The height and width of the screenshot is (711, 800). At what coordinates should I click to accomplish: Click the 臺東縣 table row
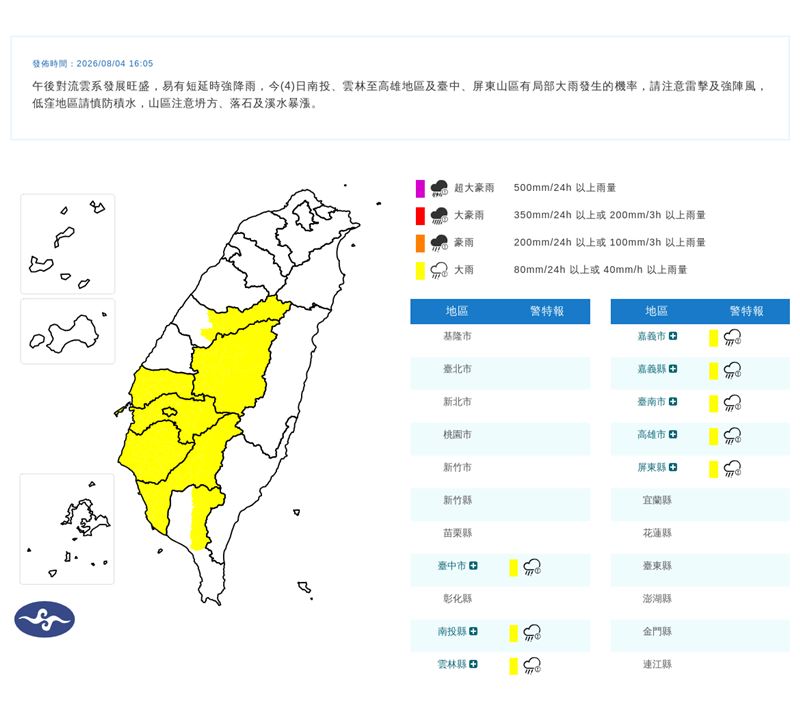(x=700, y=570)
